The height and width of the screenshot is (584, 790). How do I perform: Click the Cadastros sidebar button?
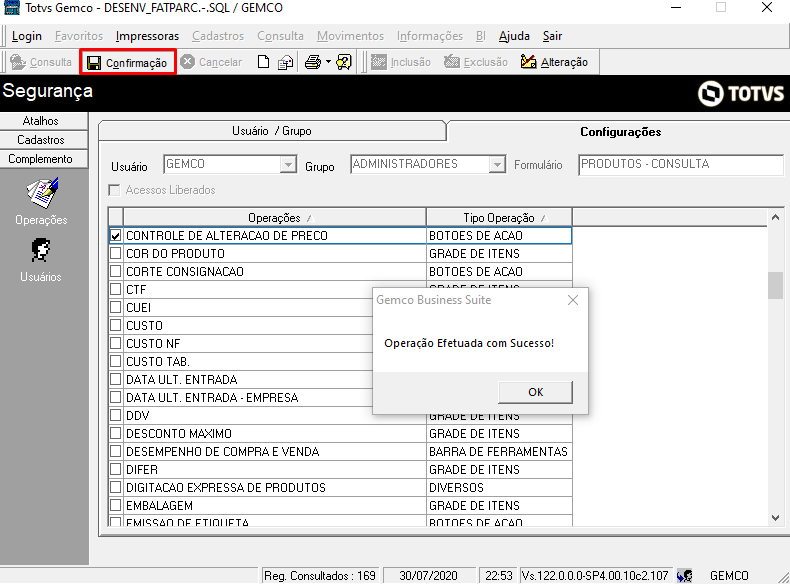click(43, 140)
